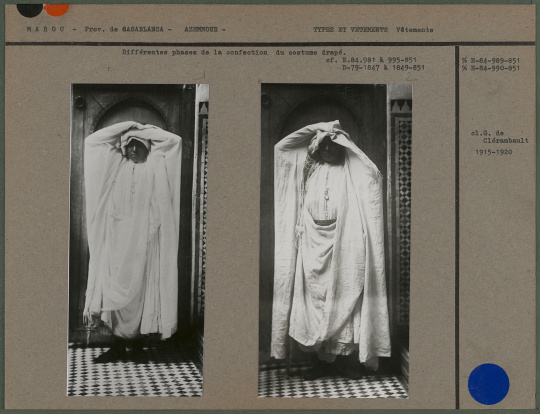The height and width of the screenshot is (414, 540).
Task: Click the orange dot beside the black one
Action: tap(56, 10)
